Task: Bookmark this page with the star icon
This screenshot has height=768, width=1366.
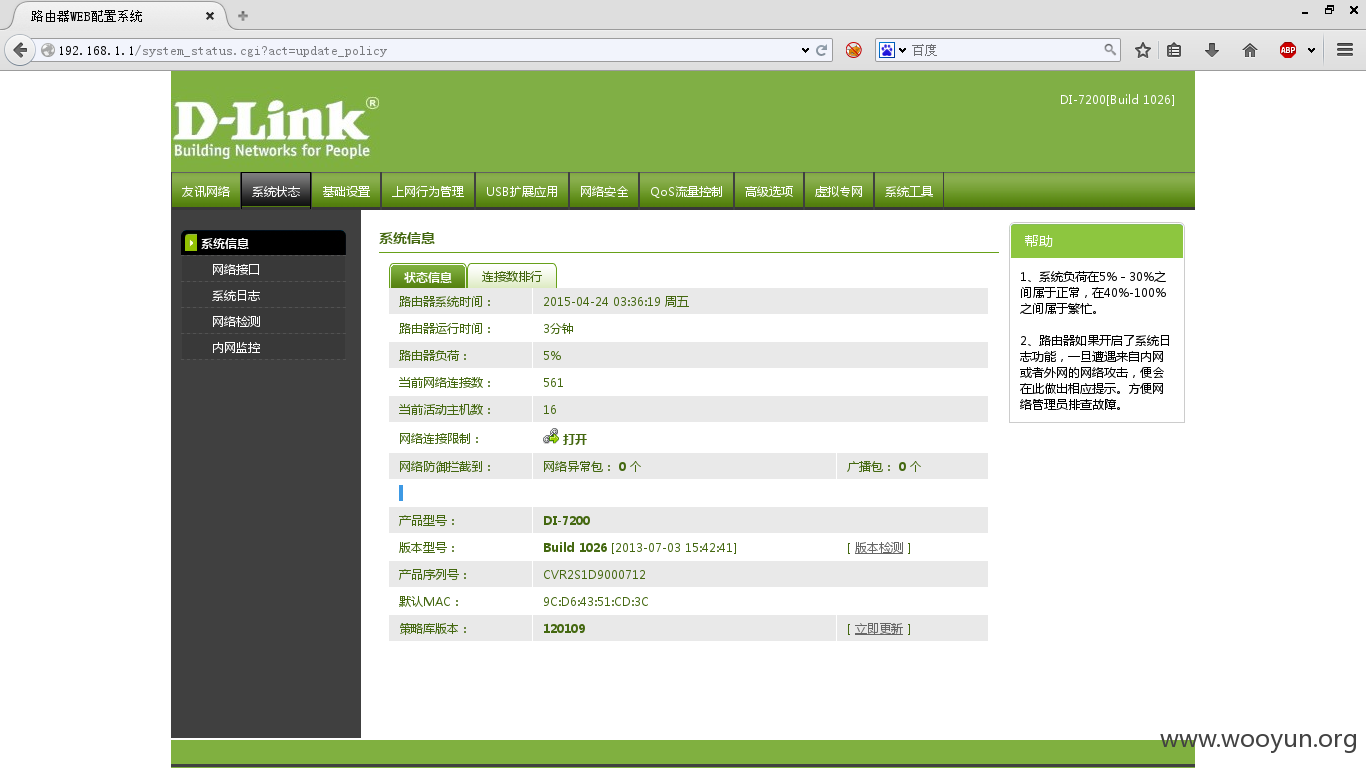Action: pyautogui.click(x=1143, y=50)
